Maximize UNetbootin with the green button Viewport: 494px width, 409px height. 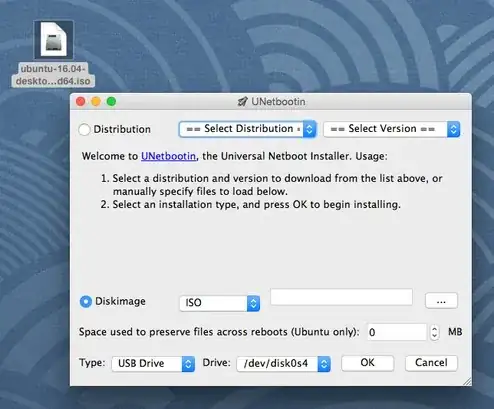[111, 101]
